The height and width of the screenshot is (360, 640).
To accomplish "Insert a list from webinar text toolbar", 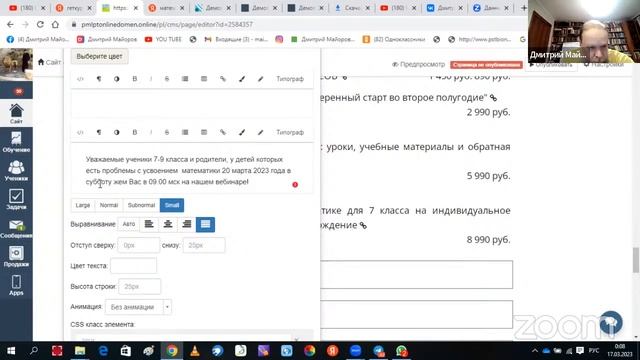I will coord(185,132).
